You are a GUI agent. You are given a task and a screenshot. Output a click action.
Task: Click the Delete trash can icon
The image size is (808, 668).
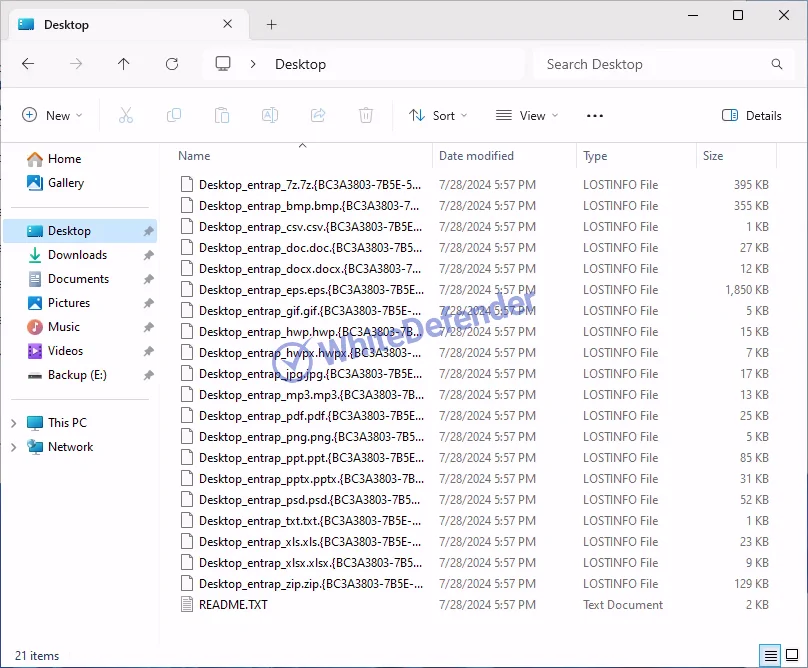[366, 116]
